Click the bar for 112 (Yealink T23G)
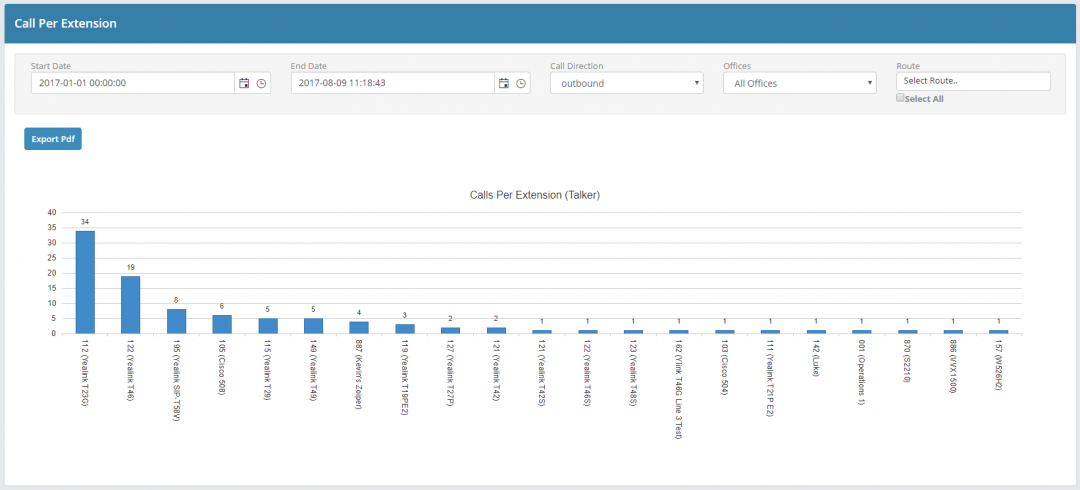 (85, 282)
